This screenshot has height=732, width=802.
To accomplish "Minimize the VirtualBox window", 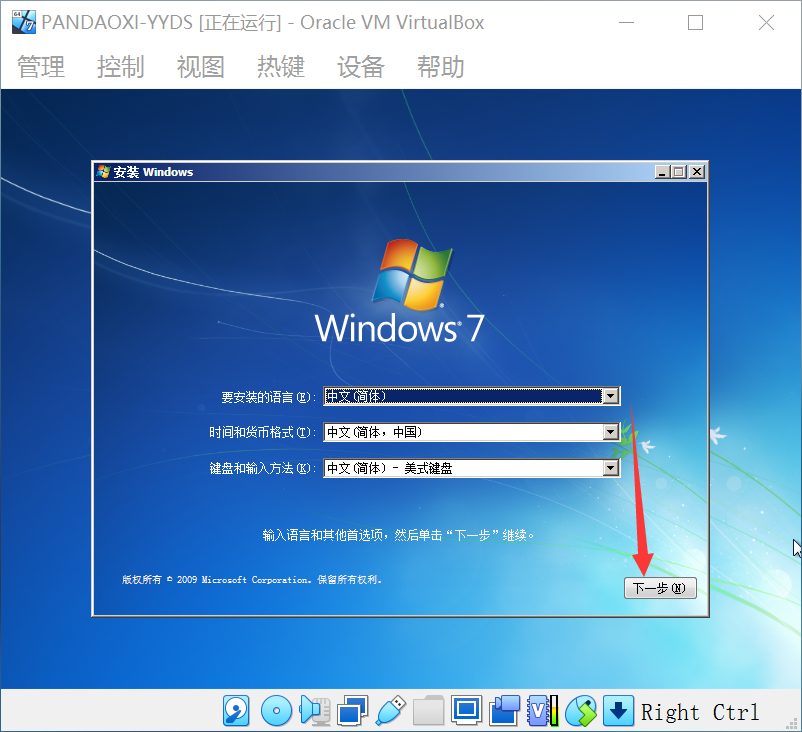I will [x=627, y=23].
